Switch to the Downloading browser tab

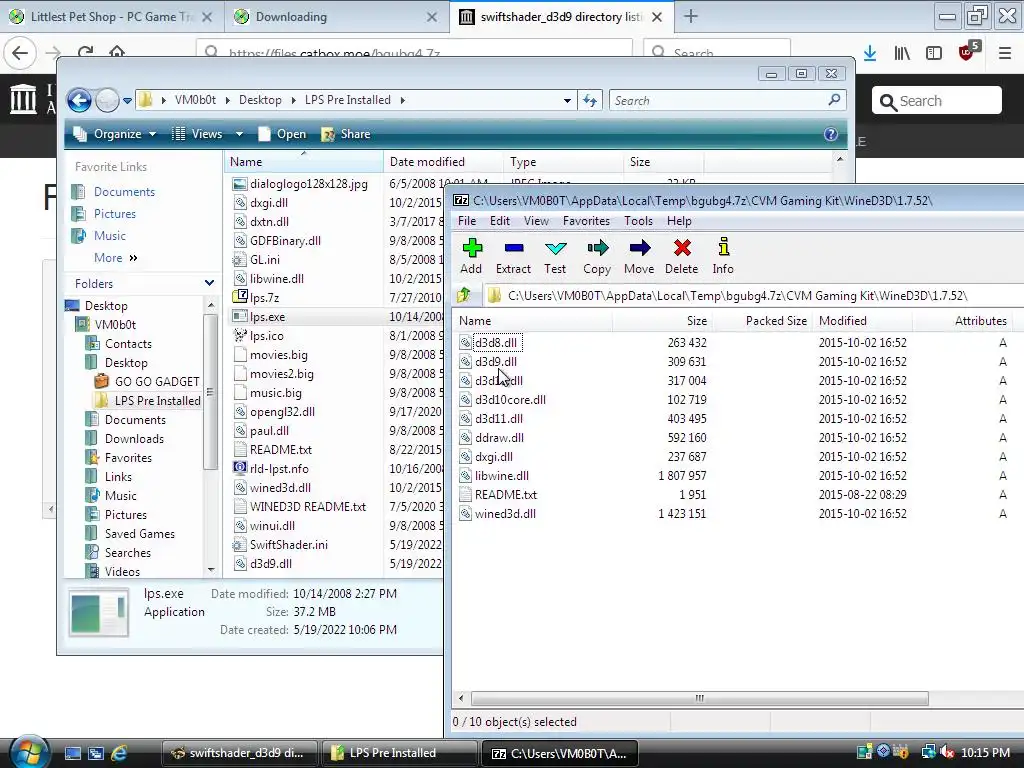(336, 17)
